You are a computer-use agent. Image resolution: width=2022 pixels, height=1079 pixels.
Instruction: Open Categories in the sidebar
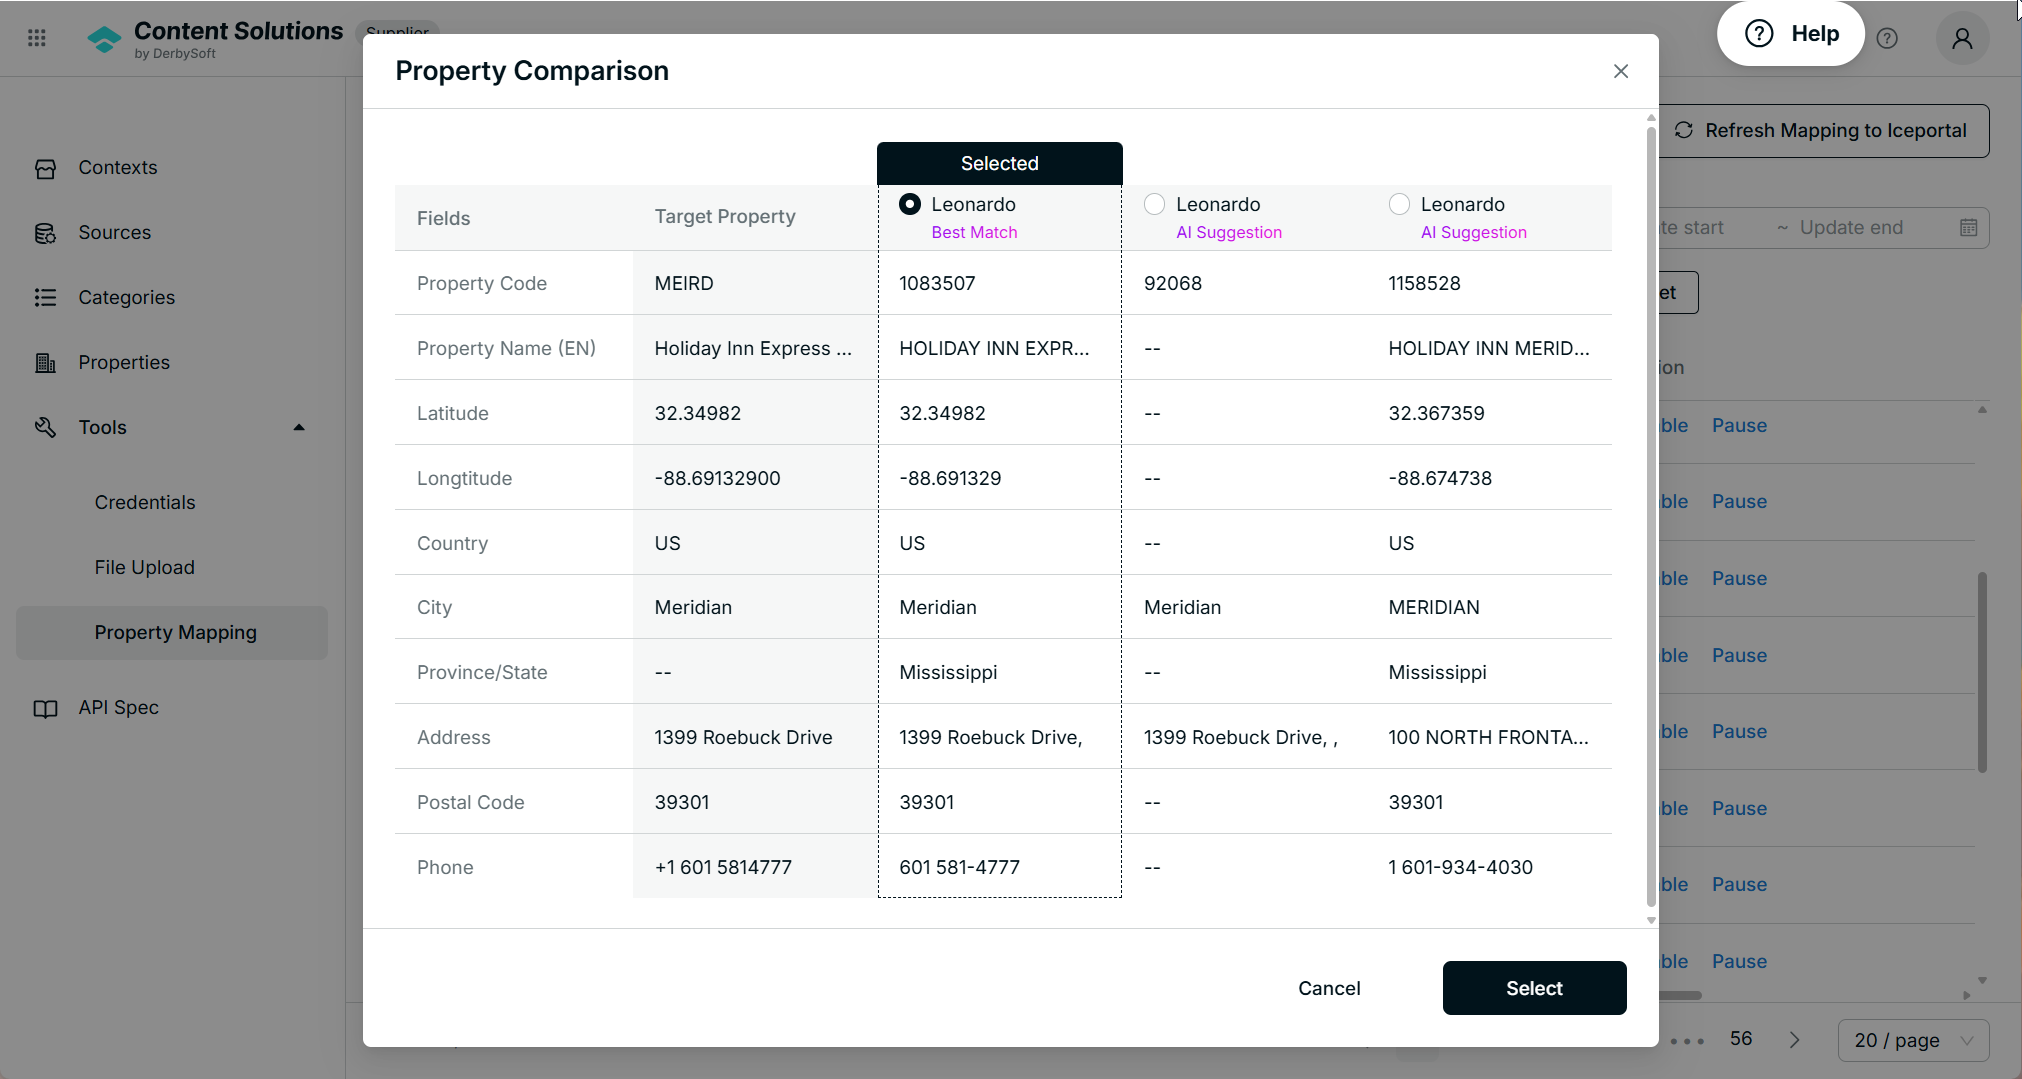127,298
